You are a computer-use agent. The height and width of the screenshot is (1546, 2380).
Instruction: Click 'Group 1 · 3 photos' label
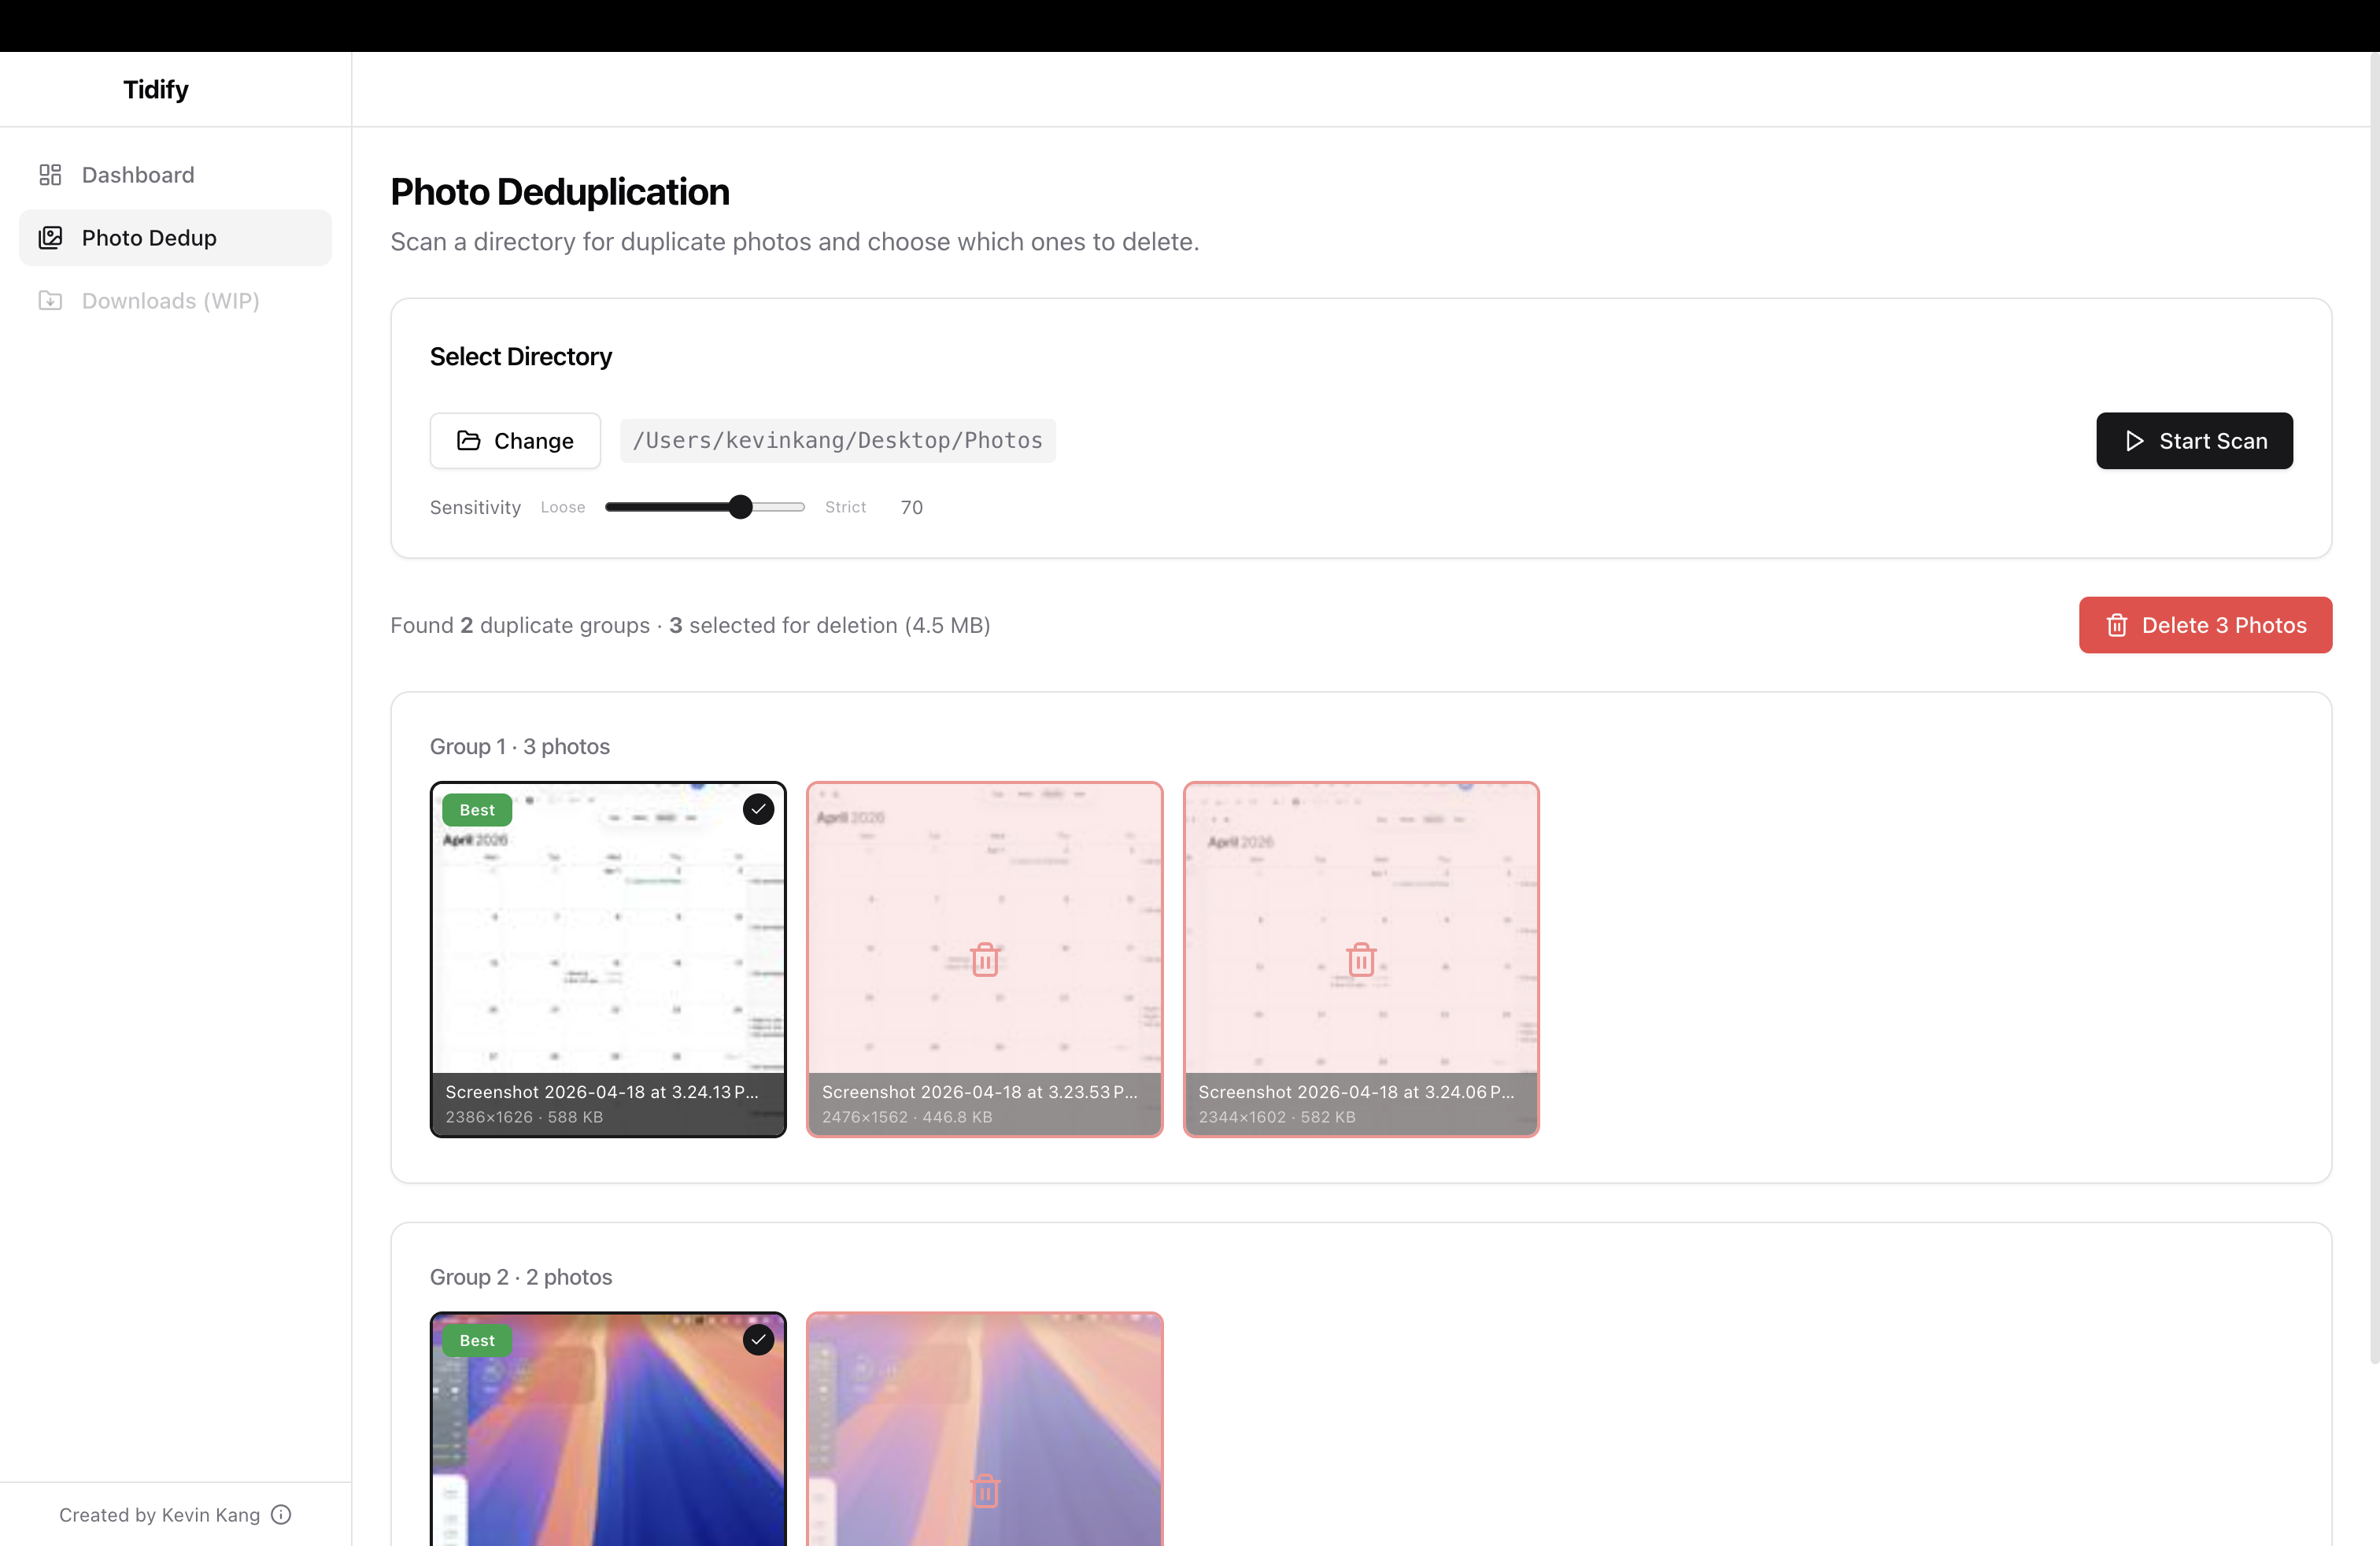click(520, 746)
